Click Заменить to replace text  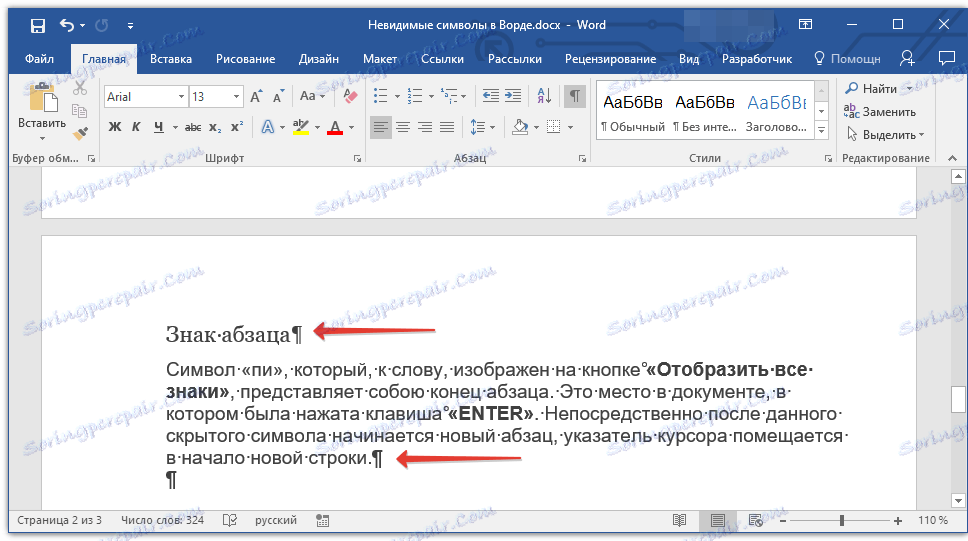[880, 112]
